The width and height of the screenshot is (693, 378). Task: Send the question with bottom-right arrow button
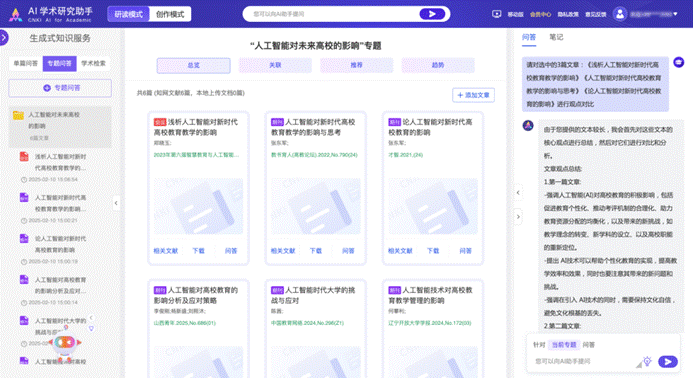point(667,362)
